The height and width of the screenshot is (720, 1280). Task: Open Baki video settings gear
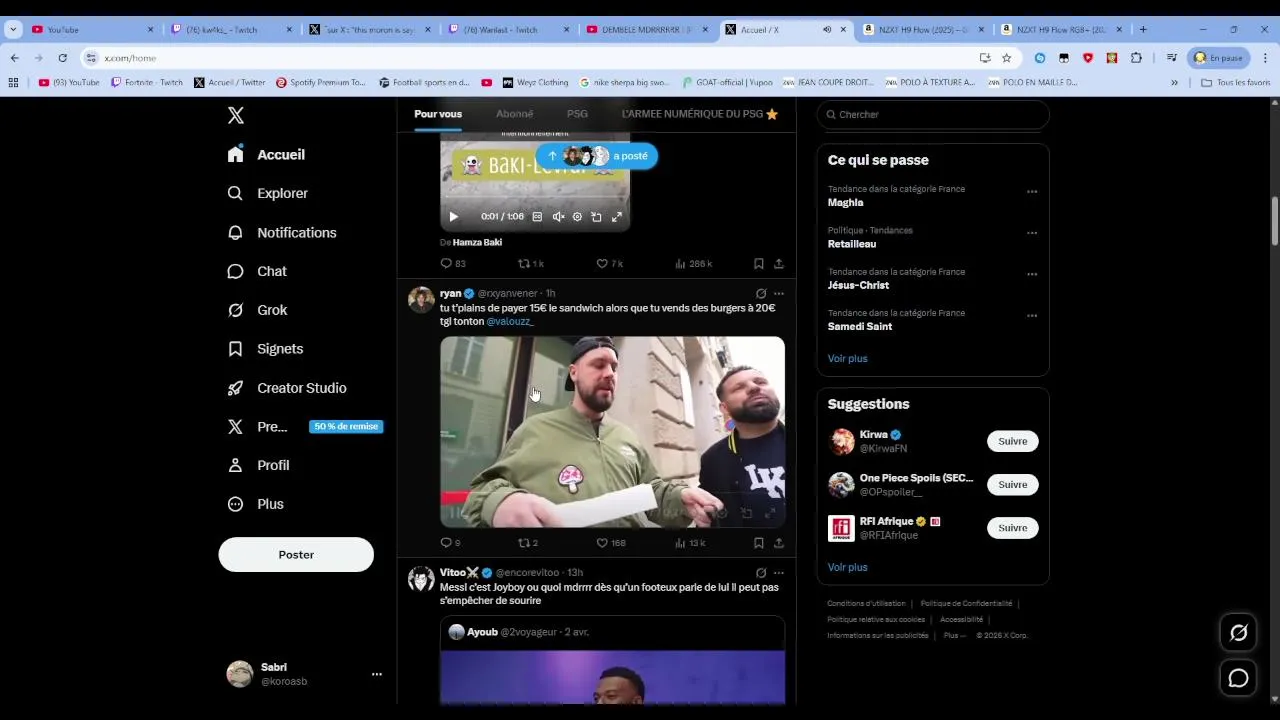[577, 216]
